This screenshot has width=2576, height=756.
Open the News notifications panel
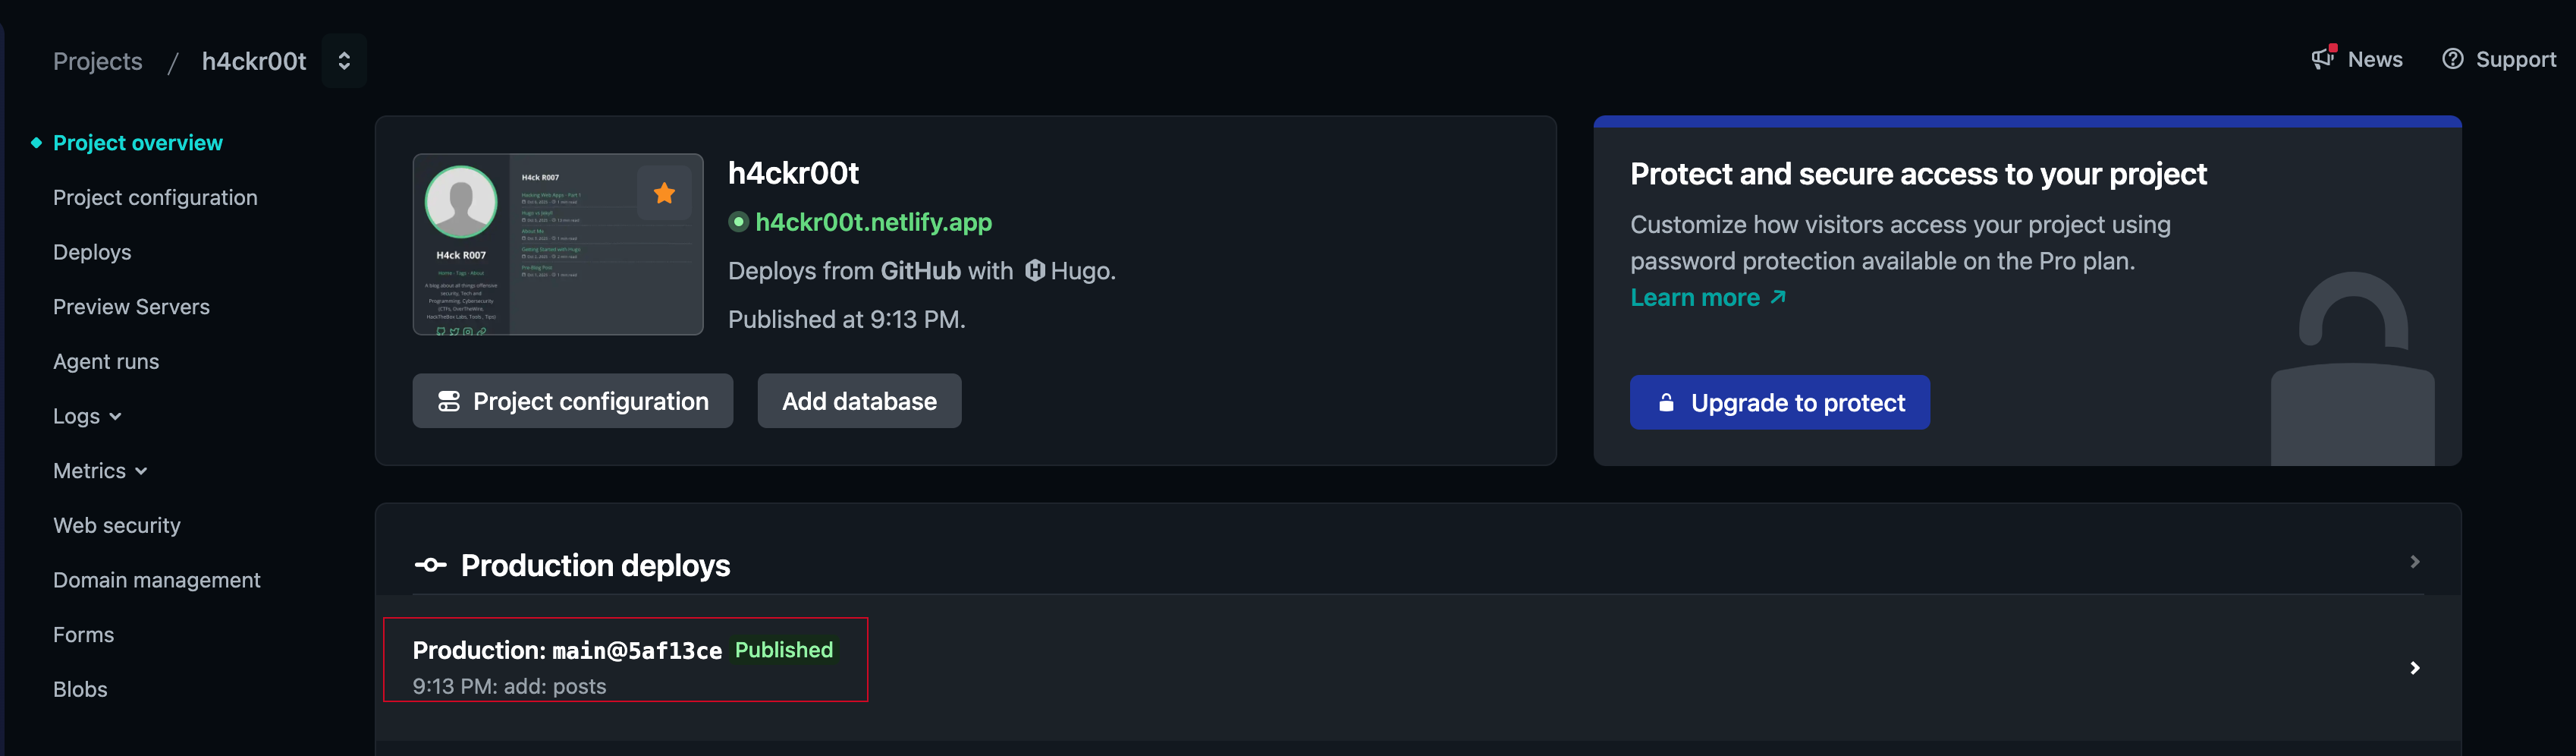(2357, 59)
